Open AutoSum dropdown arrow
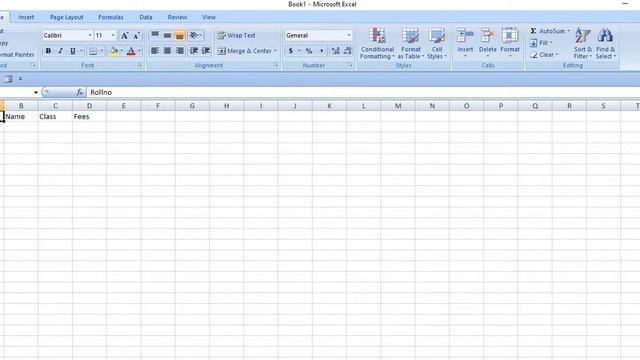 (x=569, y=31)
